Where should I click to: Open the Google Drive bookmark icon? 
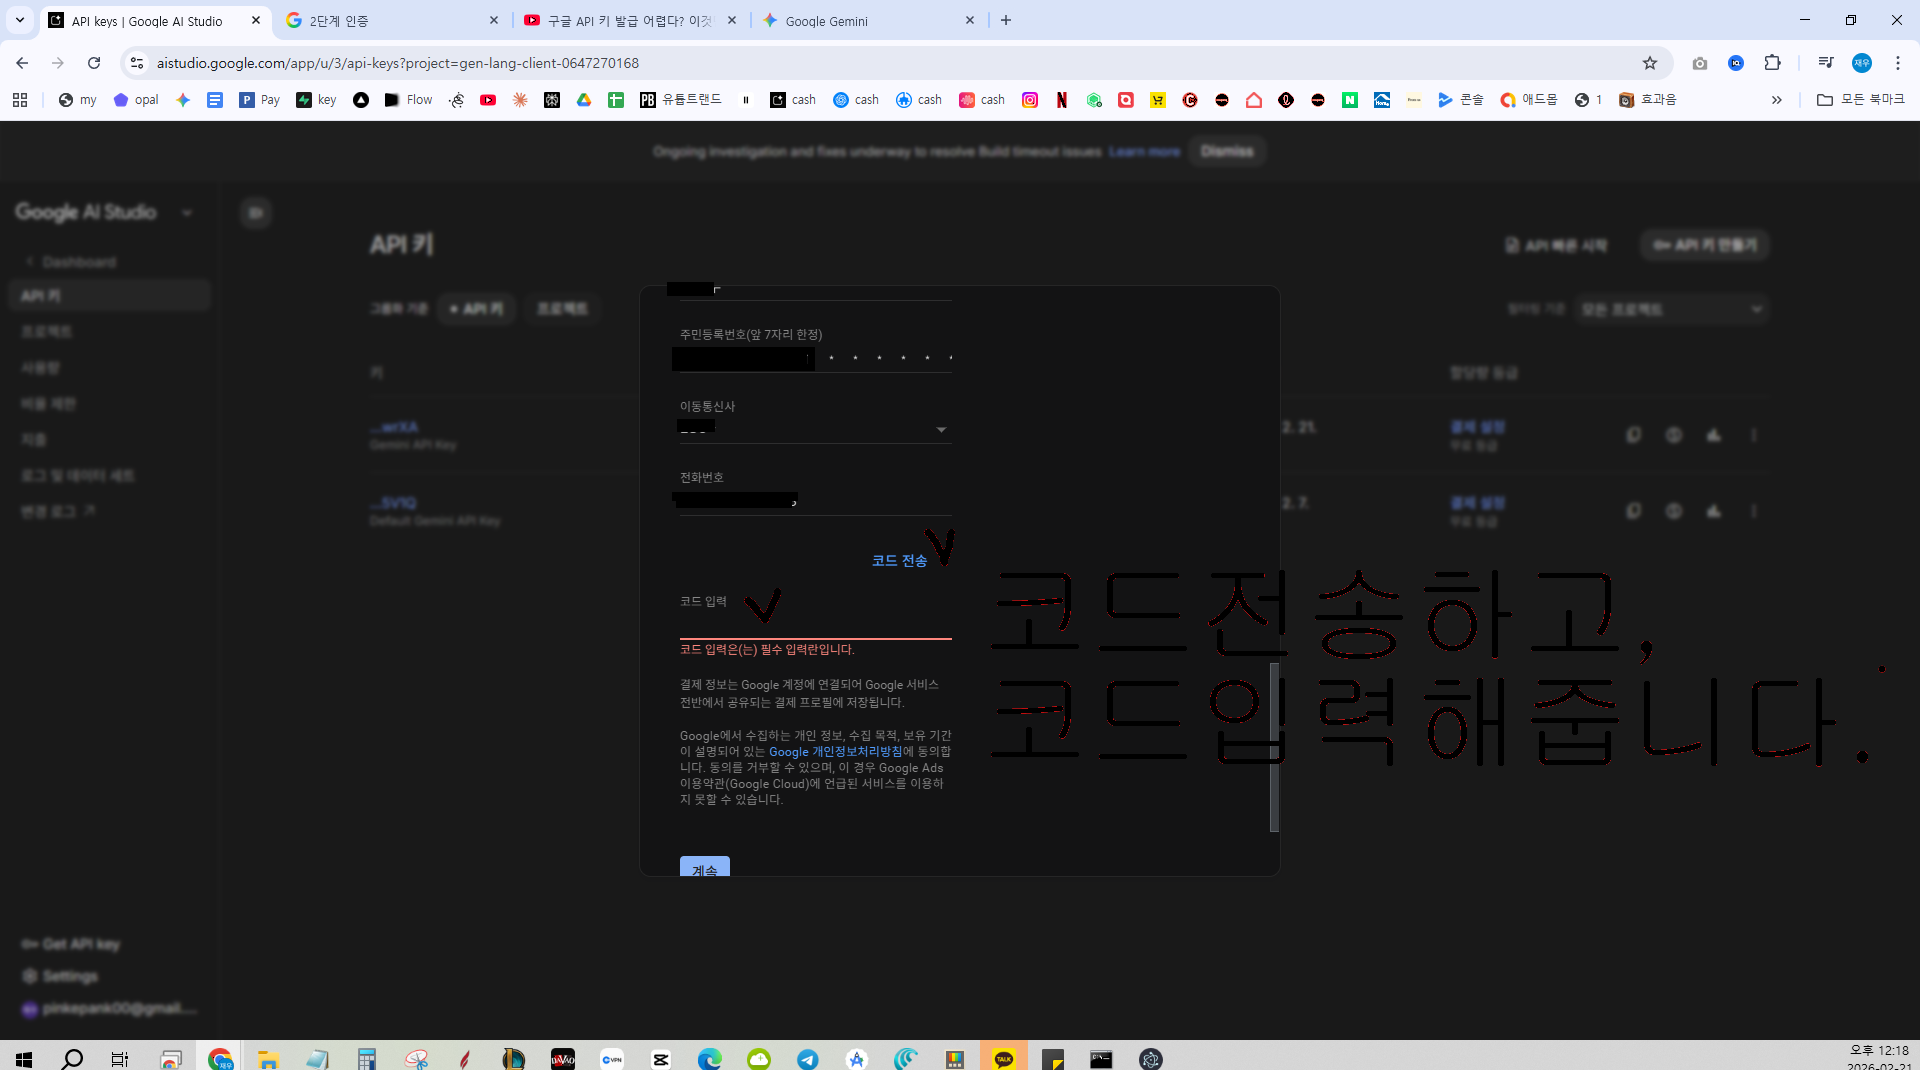[x=584, y=100]
